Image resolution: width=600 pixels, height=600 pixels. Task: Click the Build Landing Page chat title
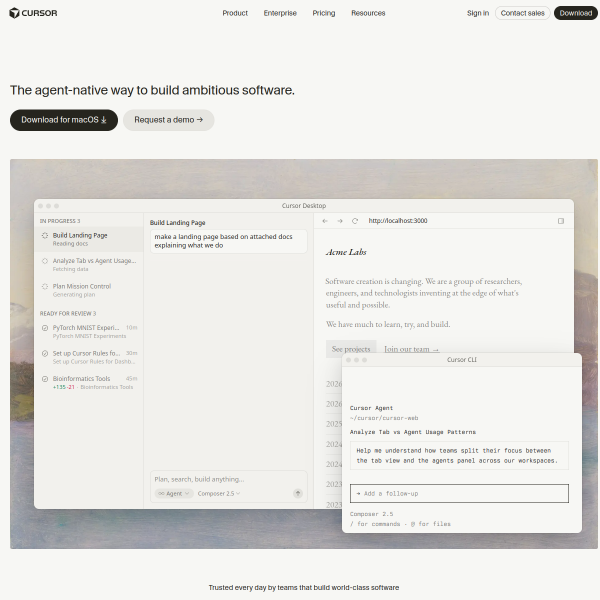(178, 223)
